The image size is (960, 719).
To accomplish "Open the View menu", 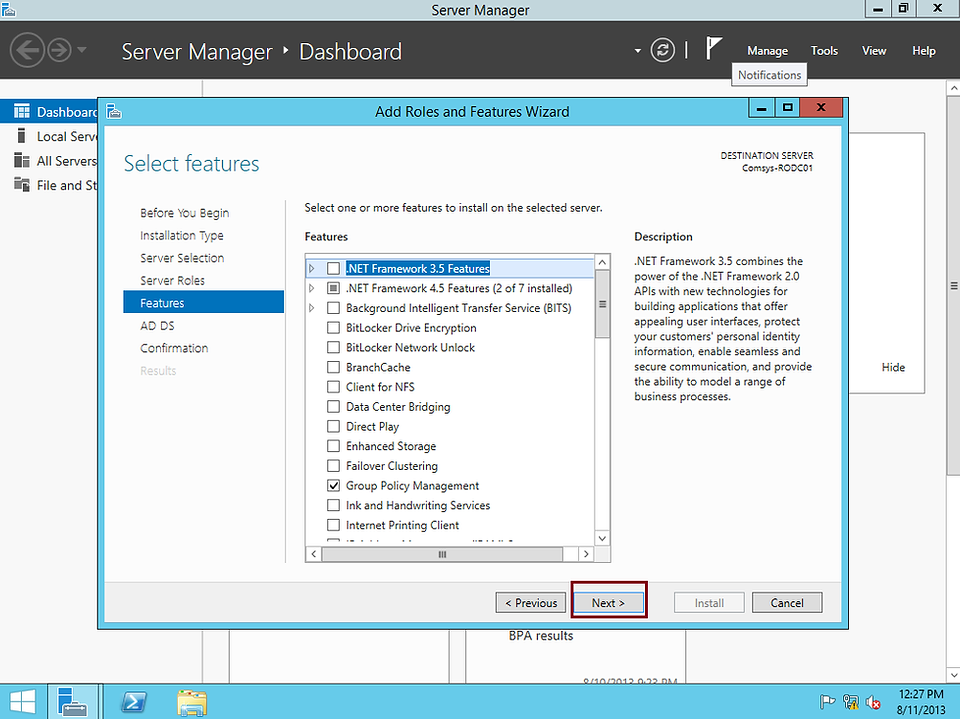I will pos(874,51).
